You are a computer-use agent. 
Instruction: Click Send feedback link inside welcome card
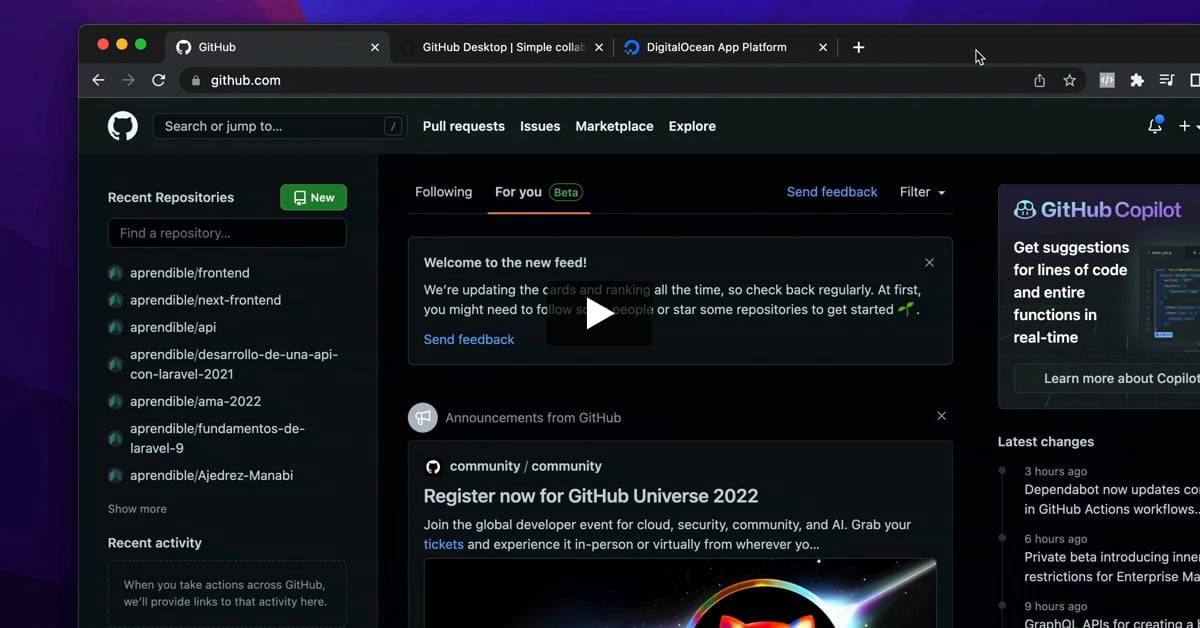point(469,339)
